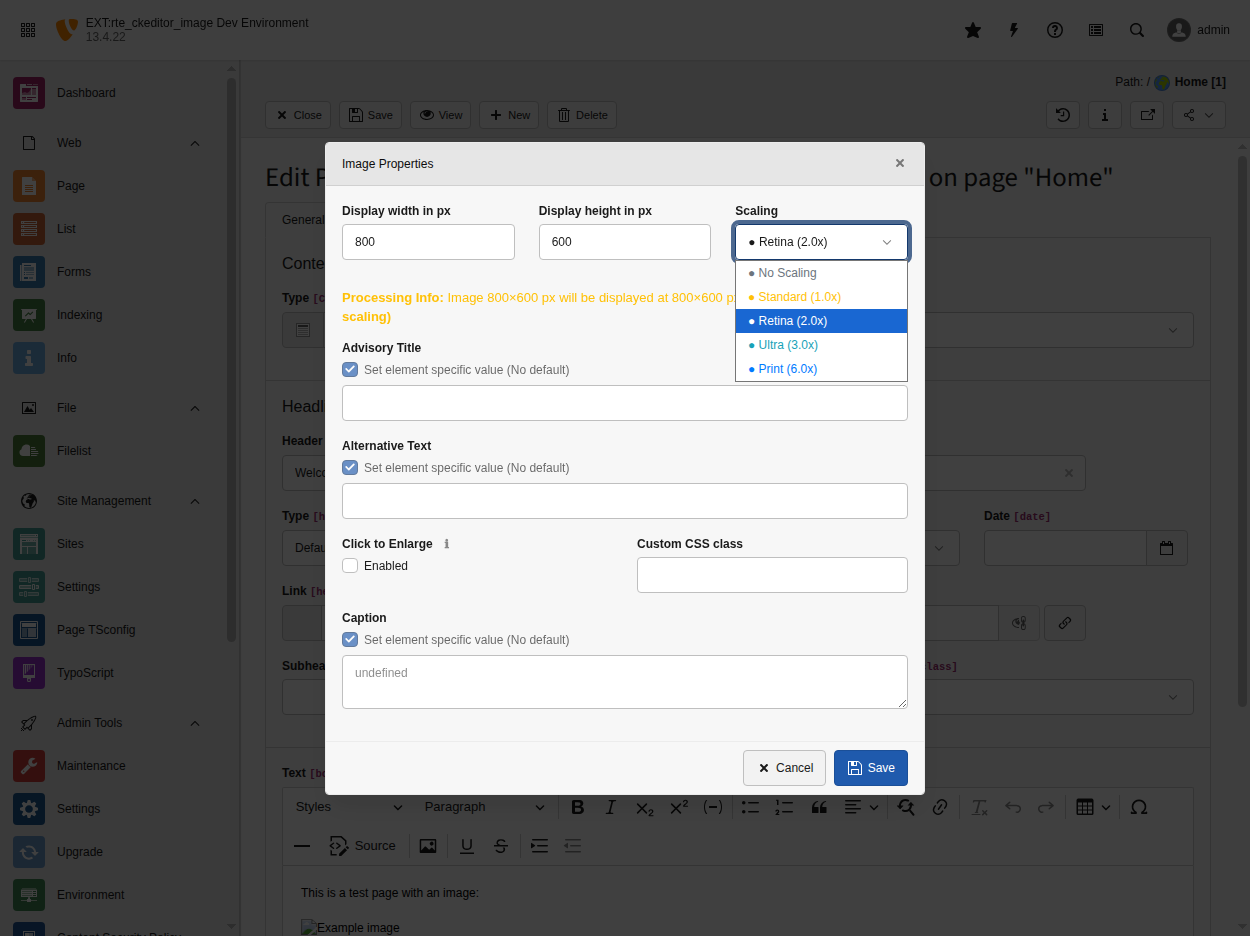Viewport: 1250px width, 936px height.
Task: Open the Filelist module in sidebar
Action: 74,451
